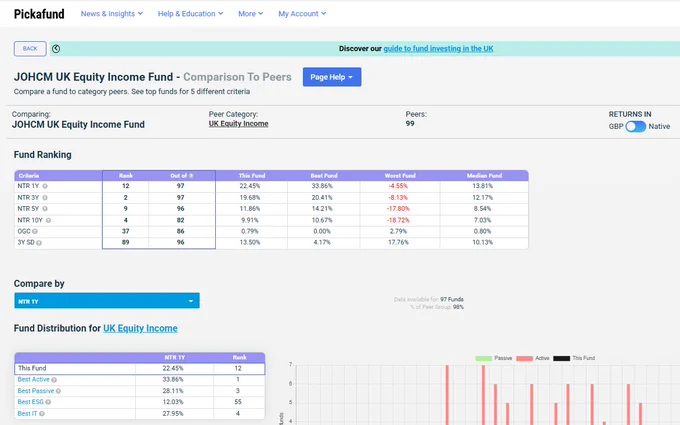Click the Worst Fund column header
The width and height of the screenshot is (680, 425).
400,176
